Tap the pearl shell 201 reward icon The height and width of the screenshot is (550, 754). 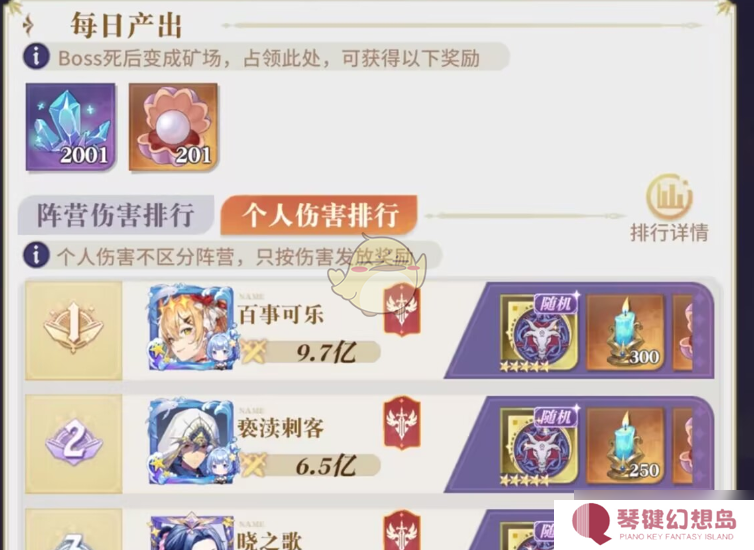[174, 127]
